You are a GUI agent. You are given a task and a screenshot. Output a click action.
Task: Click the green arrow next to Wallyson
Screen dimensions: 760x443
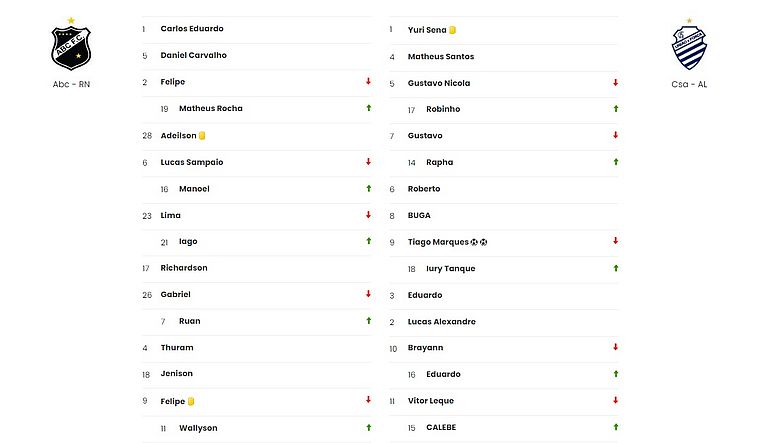pos(368,427)
